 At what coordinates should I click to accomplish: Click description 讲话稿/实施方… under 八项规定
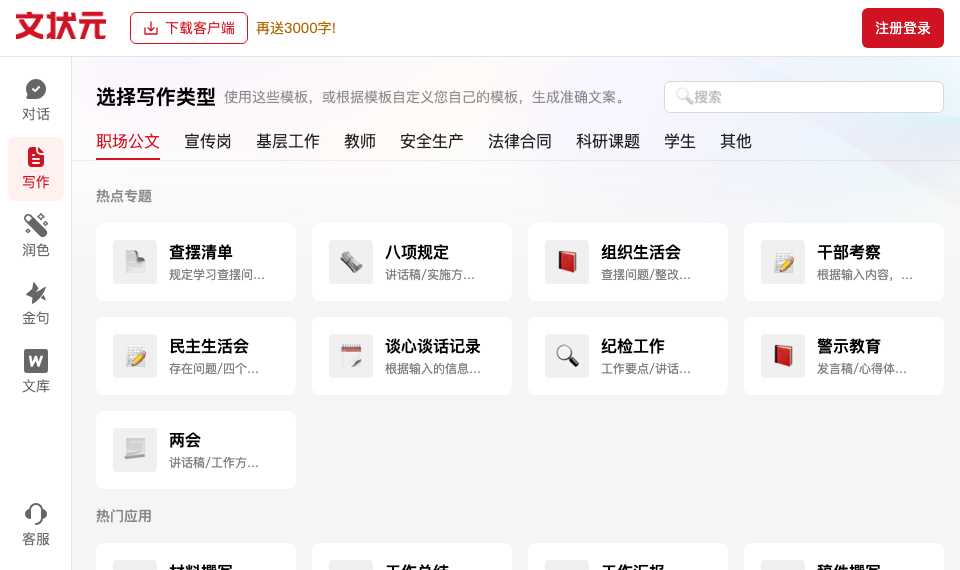coord(430,275)
